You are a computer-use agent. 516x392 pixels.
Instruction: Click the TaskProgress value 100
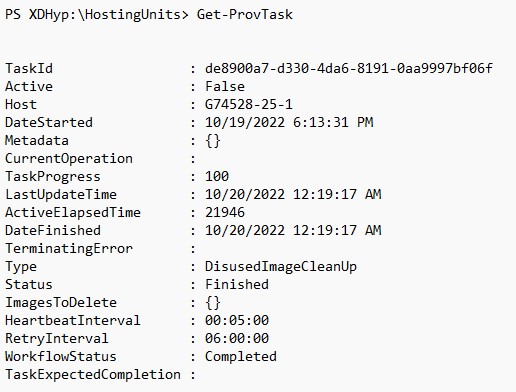pos(217,176)
